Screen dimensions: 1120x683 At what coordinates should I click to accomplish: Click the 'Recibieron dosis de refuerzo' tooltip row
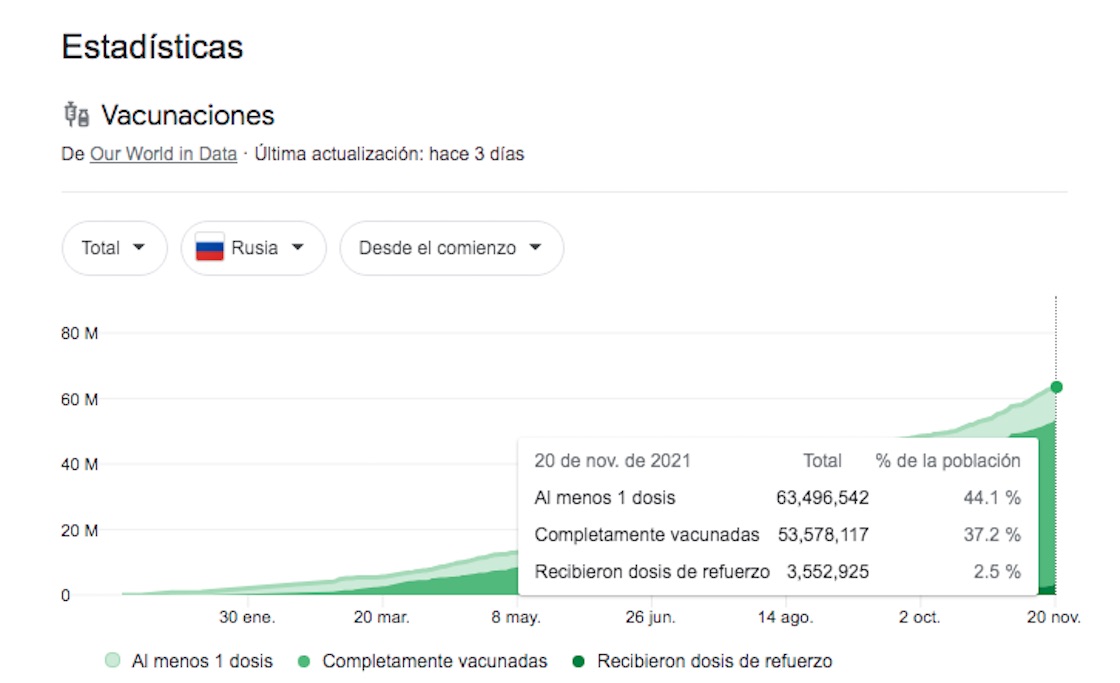click(652, 572)
